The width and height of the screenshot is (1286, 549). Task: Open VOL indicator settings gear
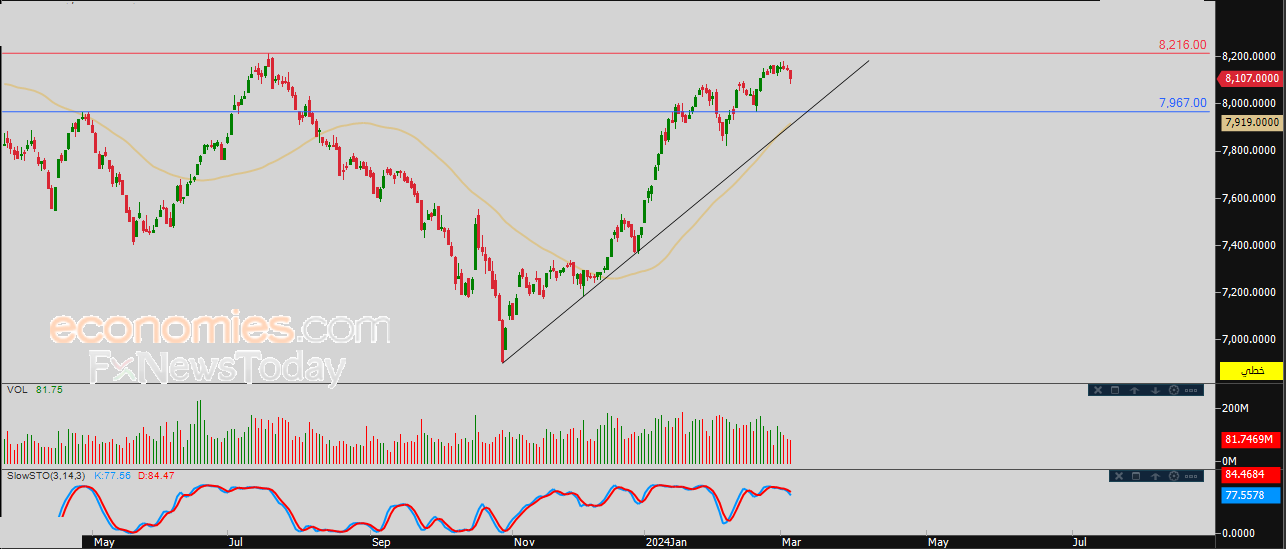click(x=1174, y=390)
